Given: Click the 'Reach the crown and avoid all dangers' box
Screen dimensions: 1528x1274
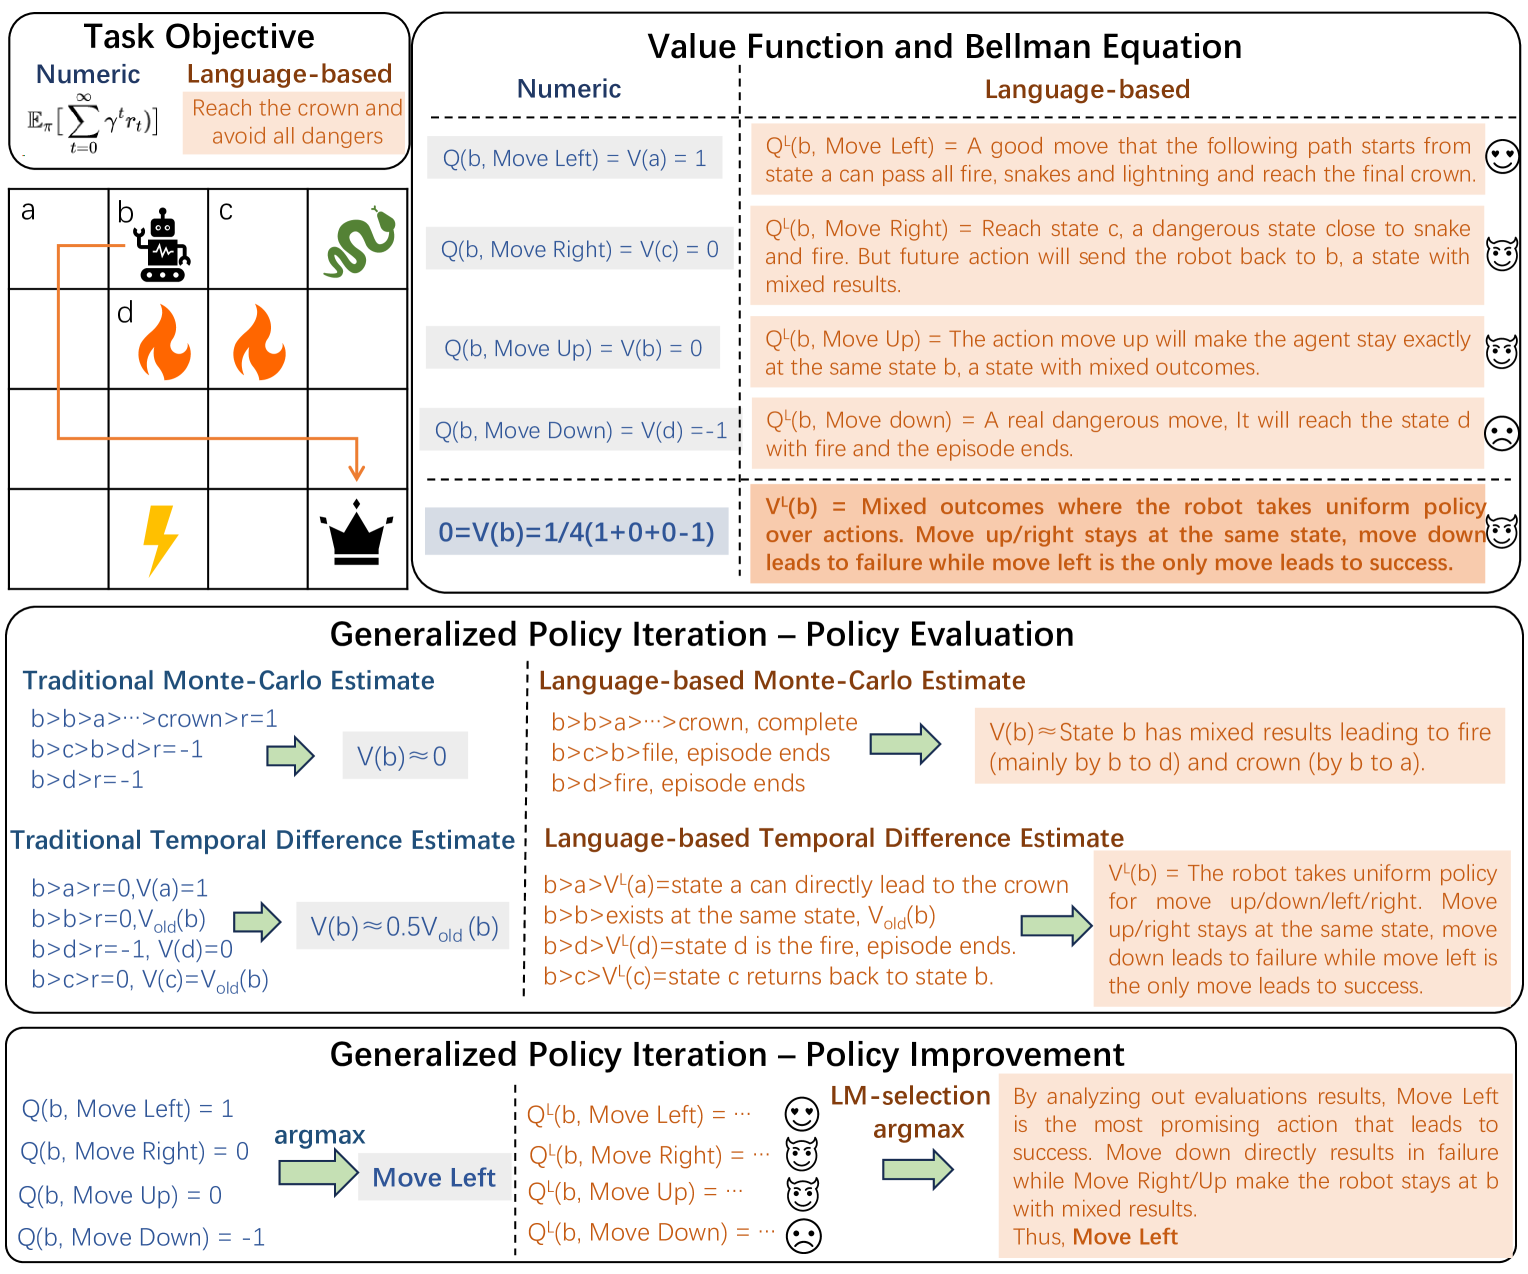Looking at the screenshot, I should click(296, 122).
